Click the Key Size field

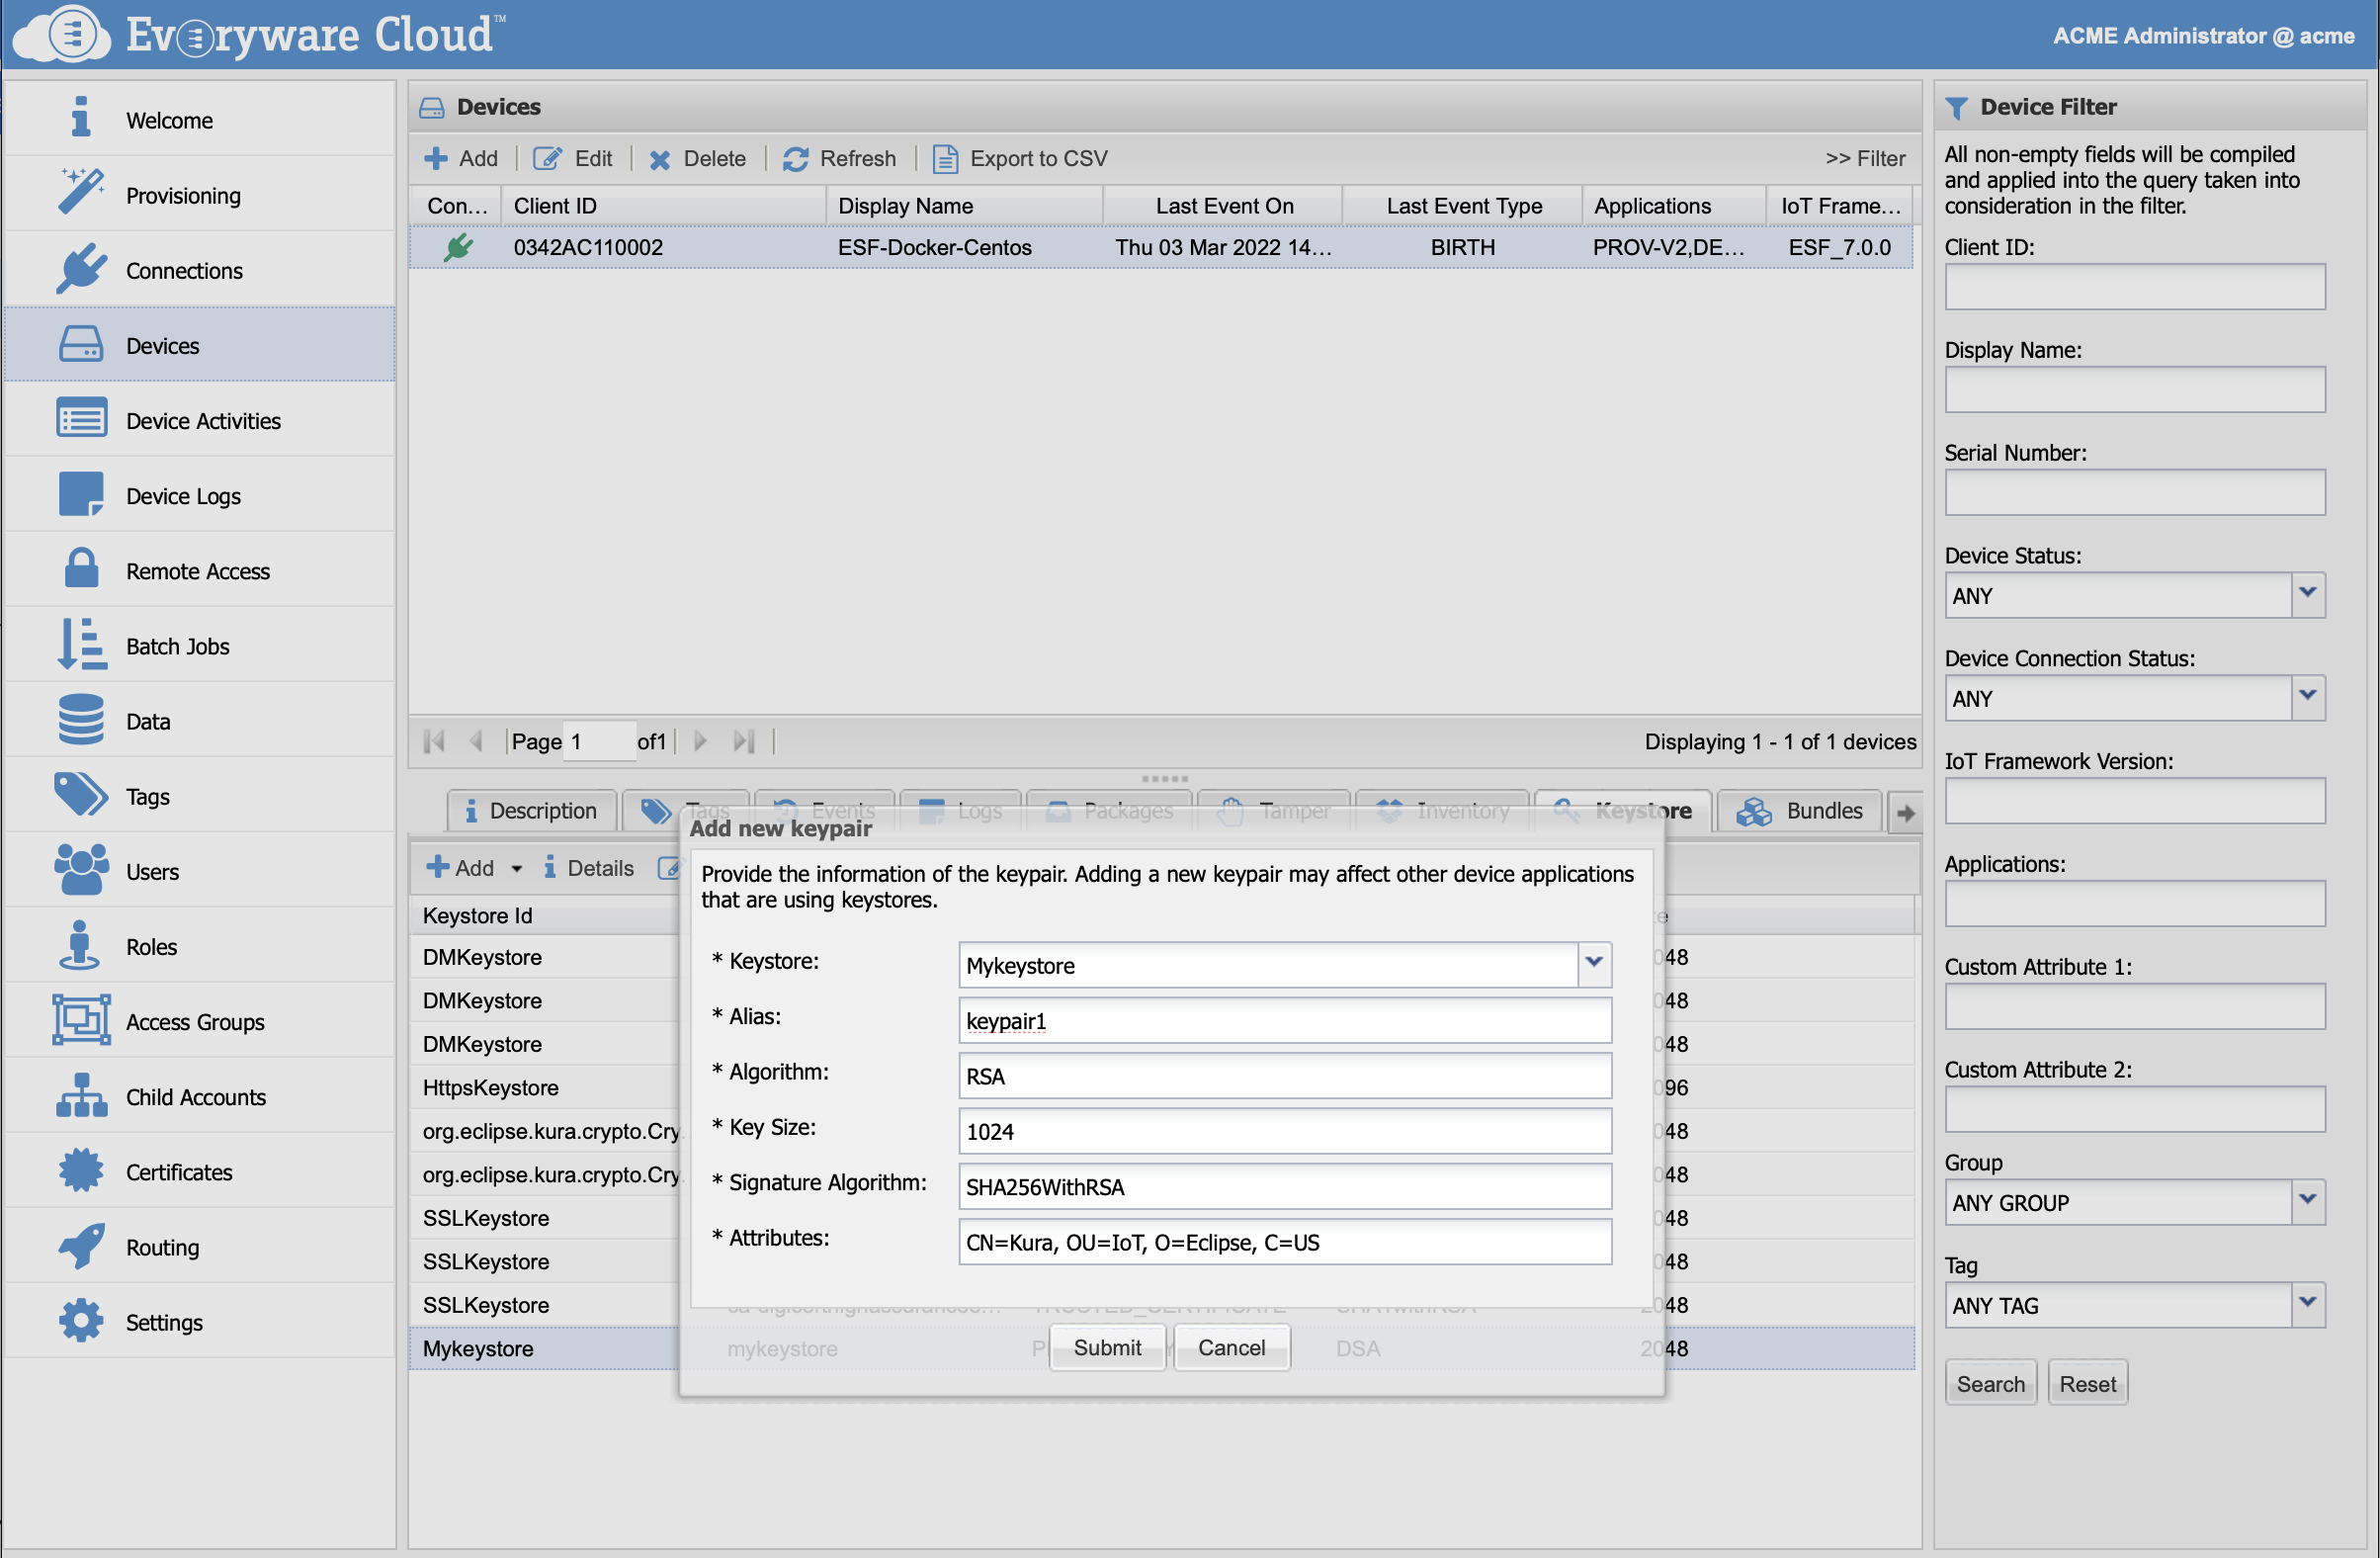click(x=1285, y=1131)
